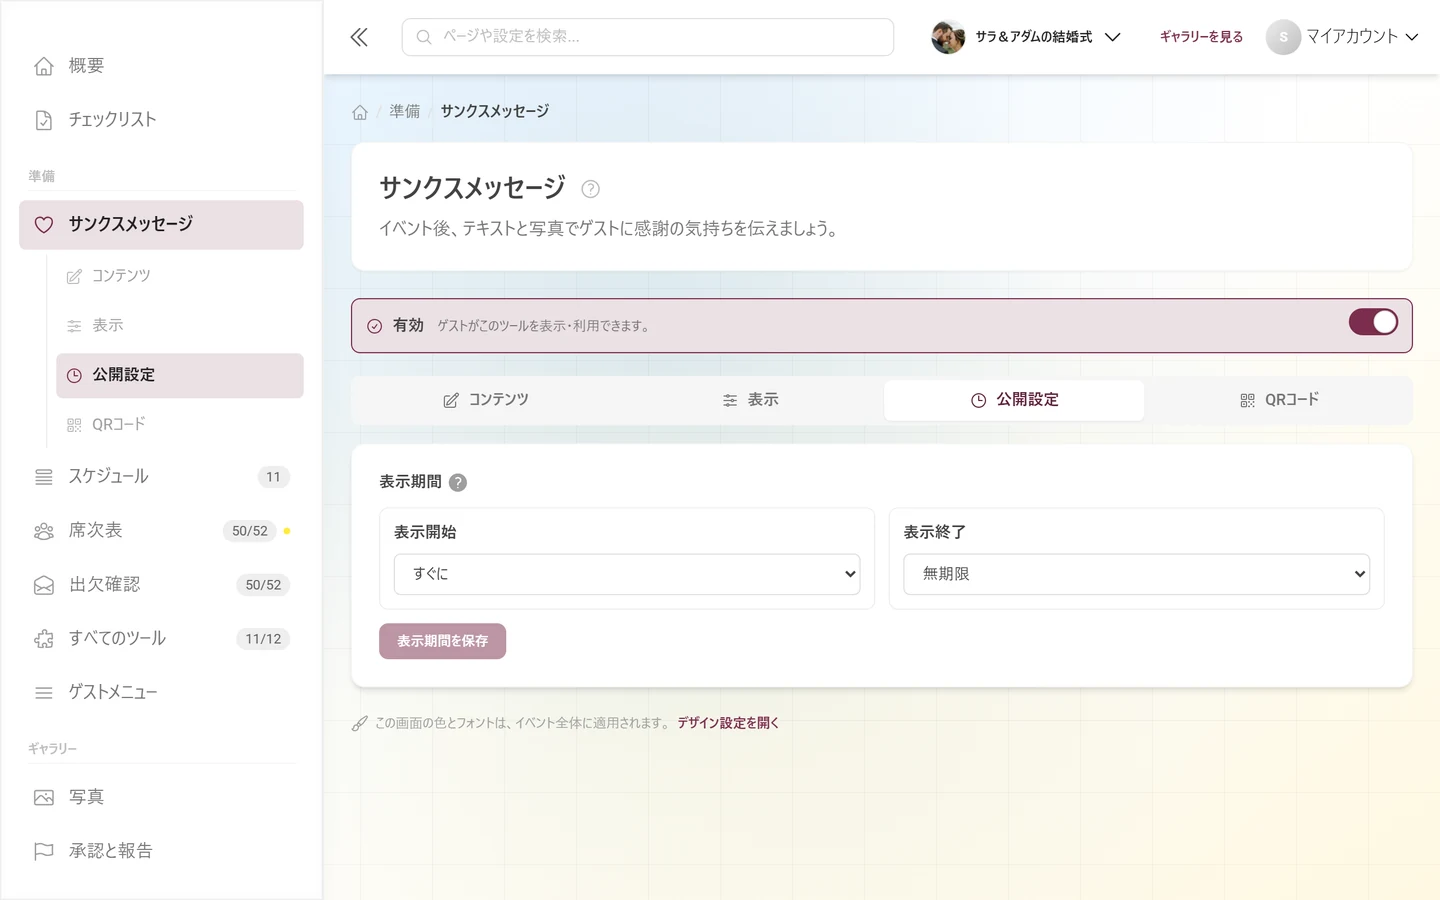The height and width of the screenshot is (900, 1440).
Task: Click the 承認と報告 flag icon
Action: pyautogui.click(x=44, y=851)
